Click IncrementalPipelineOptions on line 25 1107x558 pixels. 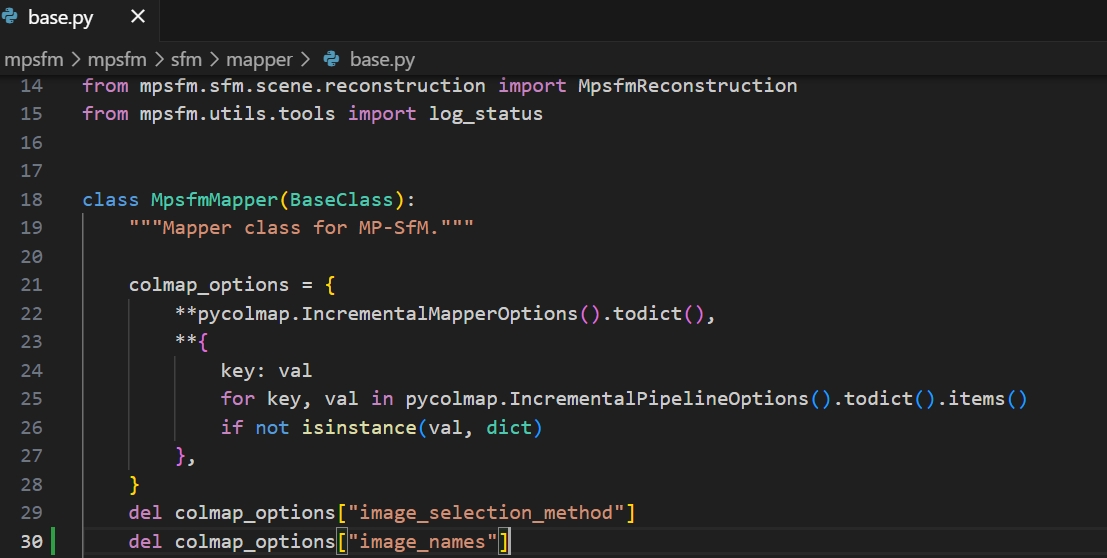click(658, 399)
